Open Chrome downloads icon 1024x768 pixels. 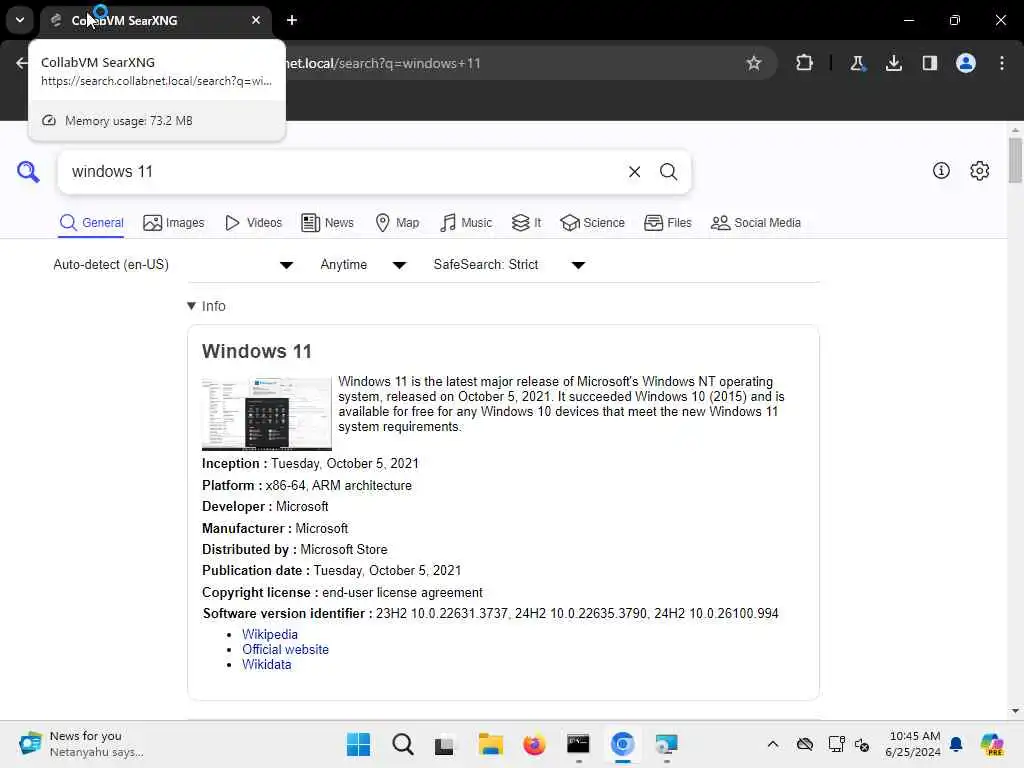click(893, 63)
